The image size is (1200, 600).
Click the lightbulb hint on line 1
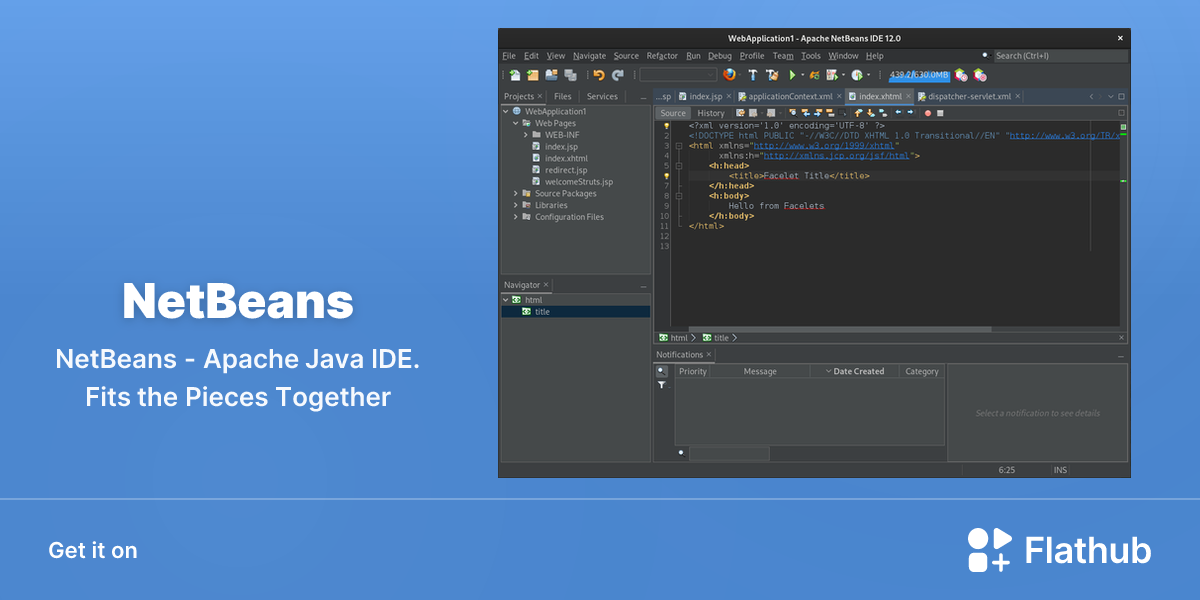666,126
